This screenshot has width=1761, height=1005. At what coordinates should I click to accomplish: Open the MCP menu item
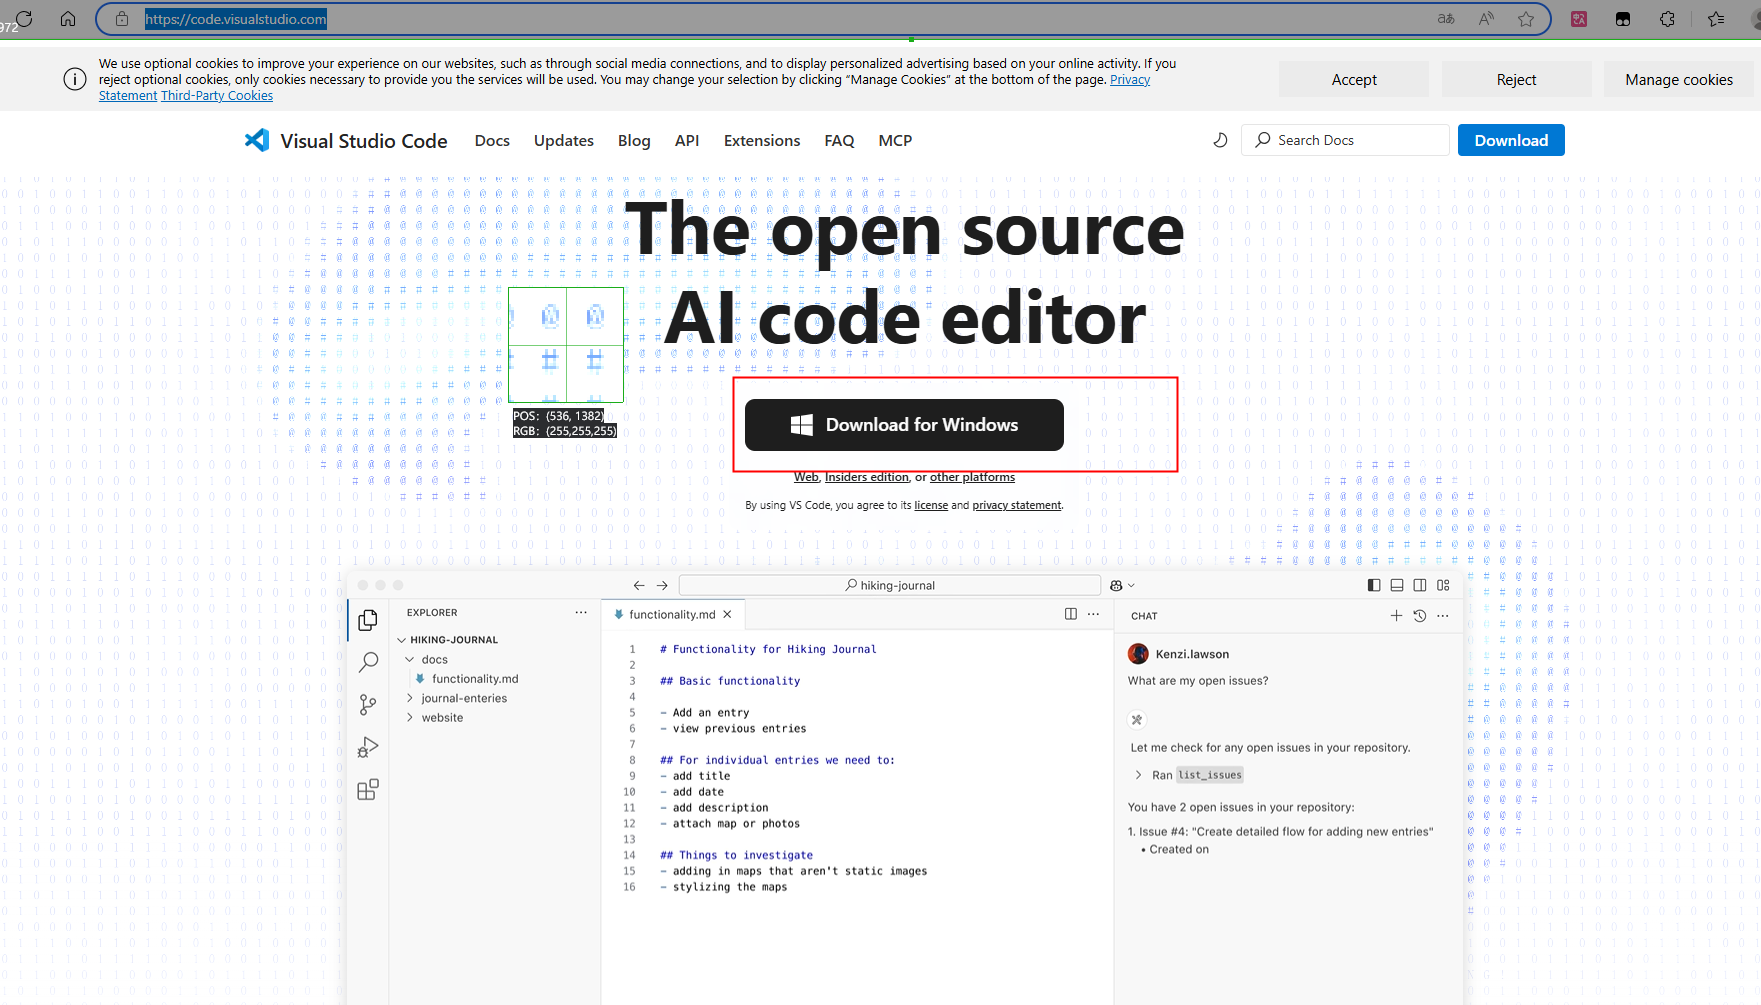tap(895, 141)
